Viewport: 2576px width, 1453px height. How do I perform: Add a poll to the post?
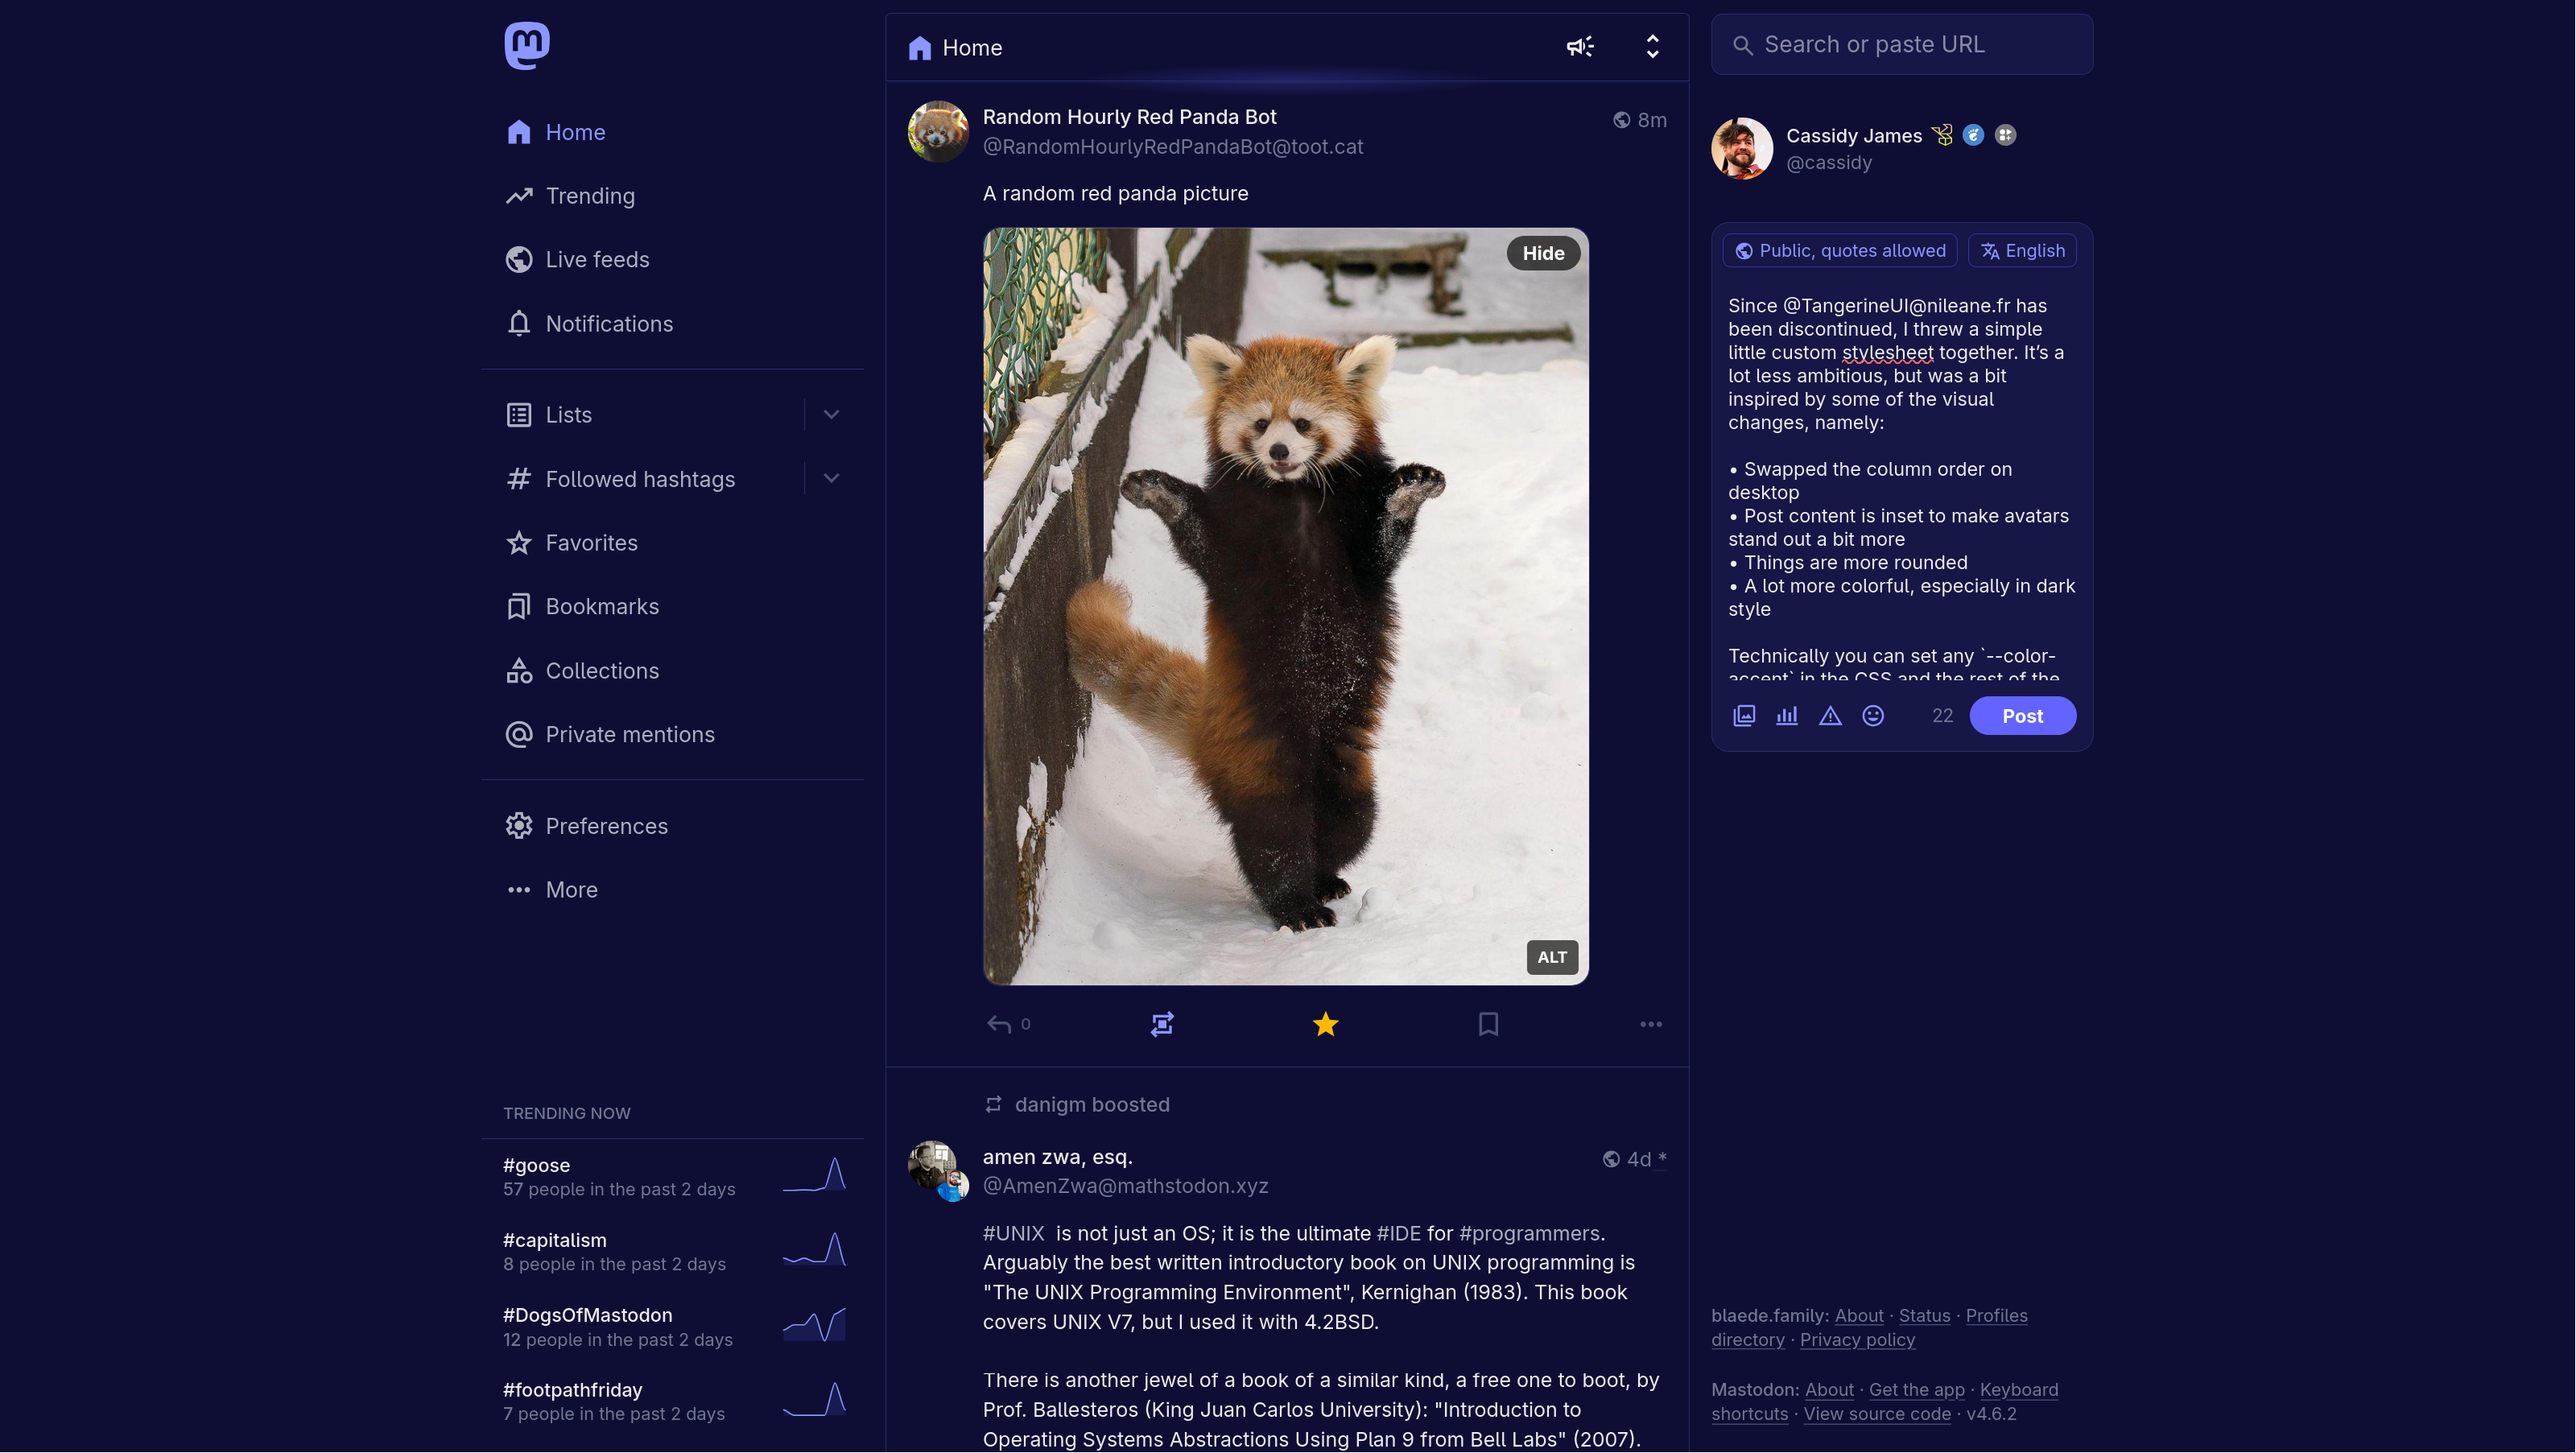(1787, 716)
